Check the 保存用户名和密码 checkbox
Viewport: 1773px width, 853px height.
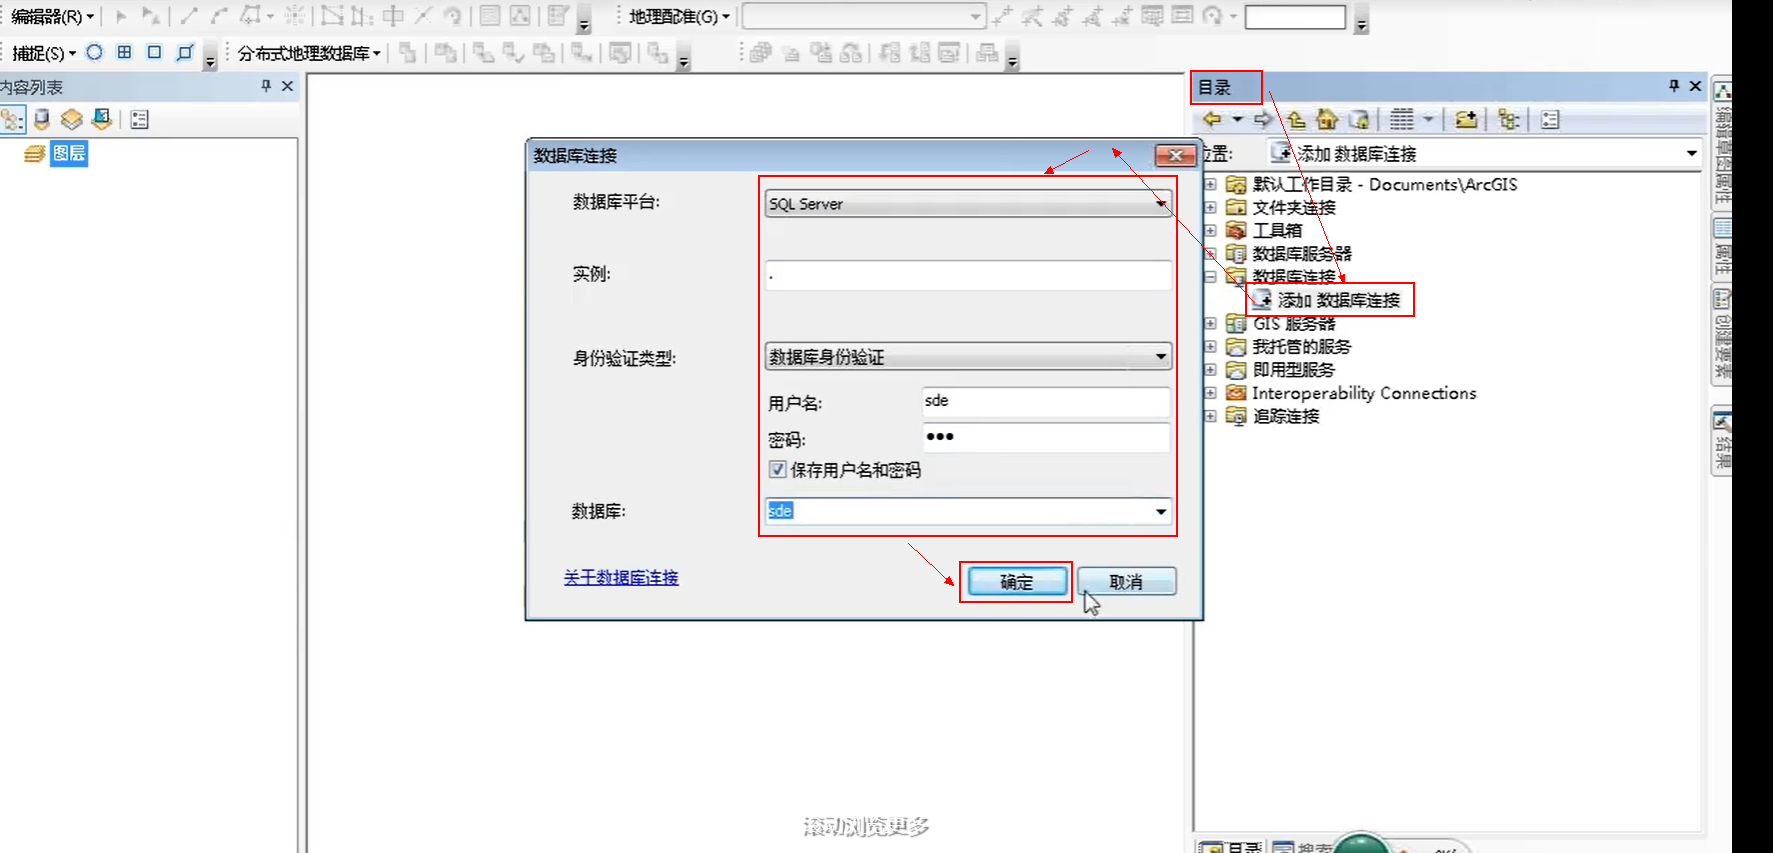(777, 469)
